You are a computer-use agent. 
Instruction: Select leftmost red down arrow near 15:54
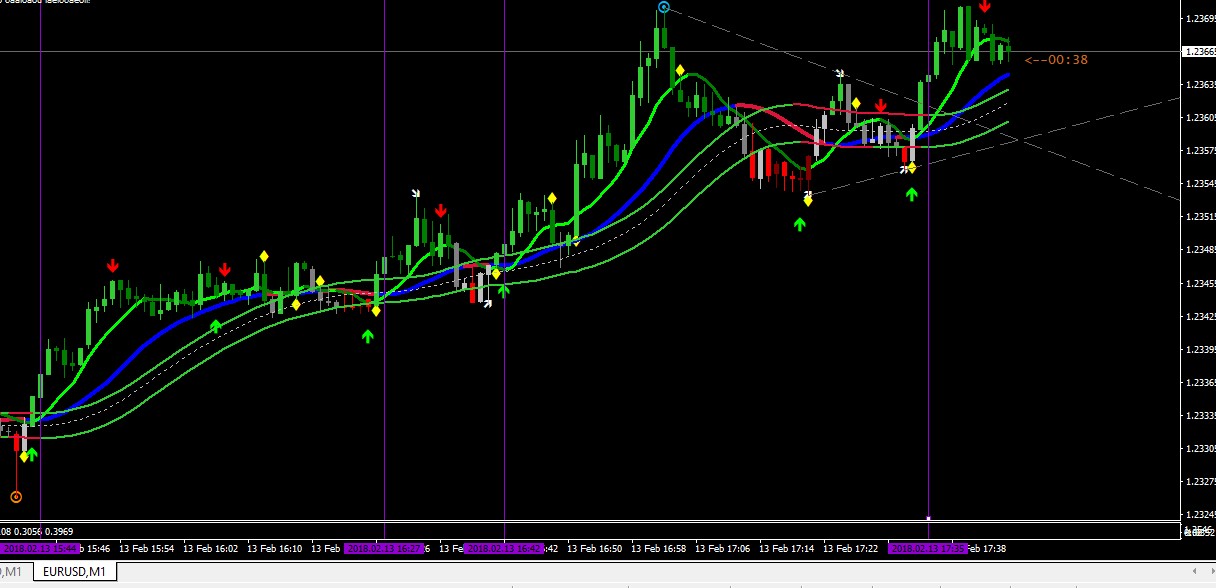point(113,266)
